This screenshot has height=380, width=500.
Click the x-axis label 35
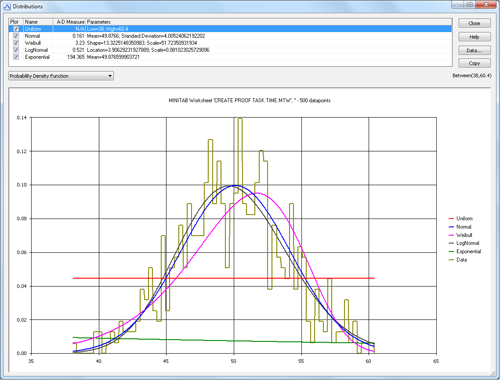tap(31, 361)
